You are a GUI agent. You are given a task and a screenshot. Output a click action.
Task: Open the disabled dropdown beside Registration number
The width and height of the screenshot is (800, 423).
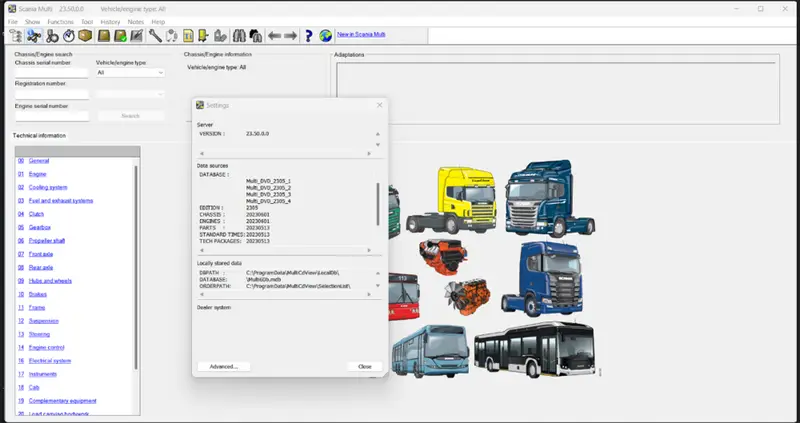tap(130, 94)
